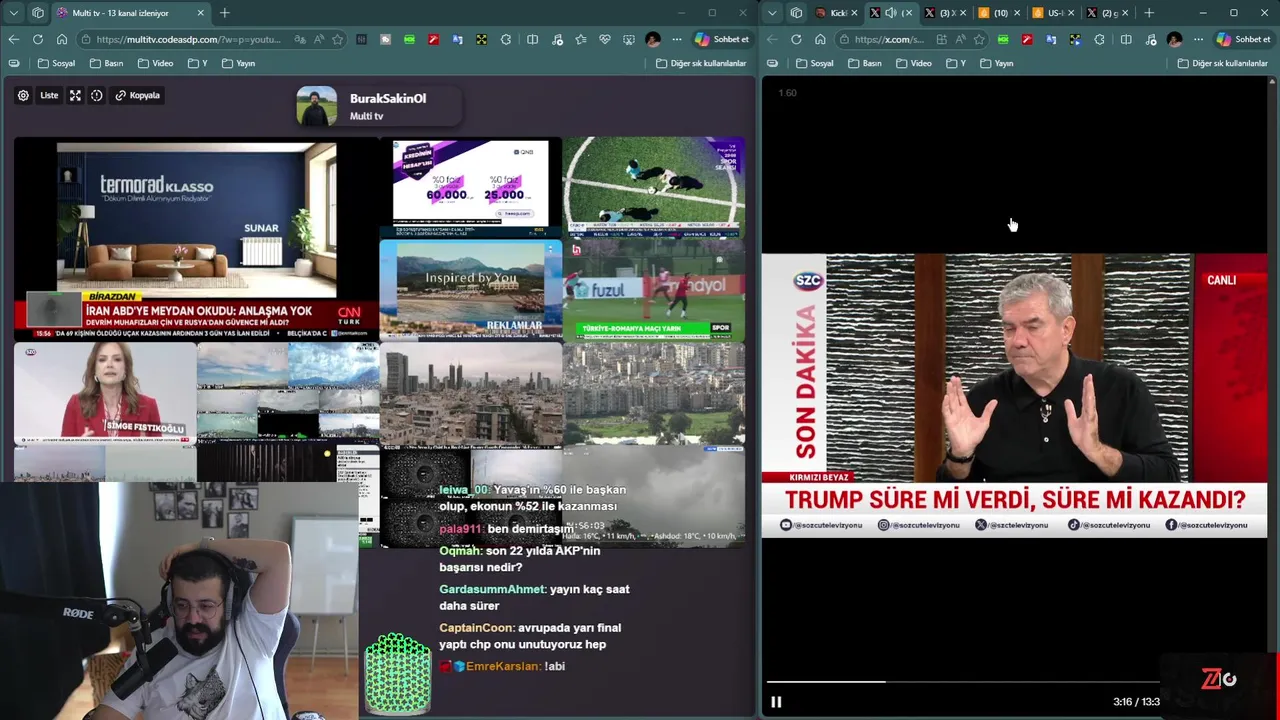Mute the playing X tab via speaker icon
1280x720 pixels.
[891, 13]
